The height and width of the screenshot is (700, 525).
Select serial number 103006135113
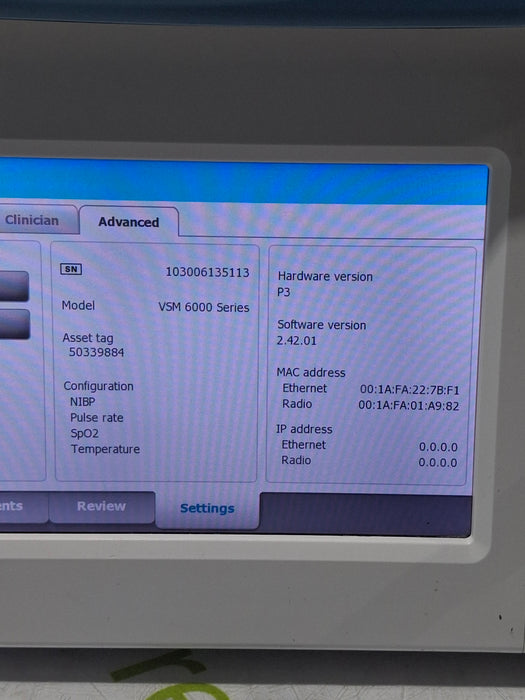[x=207, y=272]
